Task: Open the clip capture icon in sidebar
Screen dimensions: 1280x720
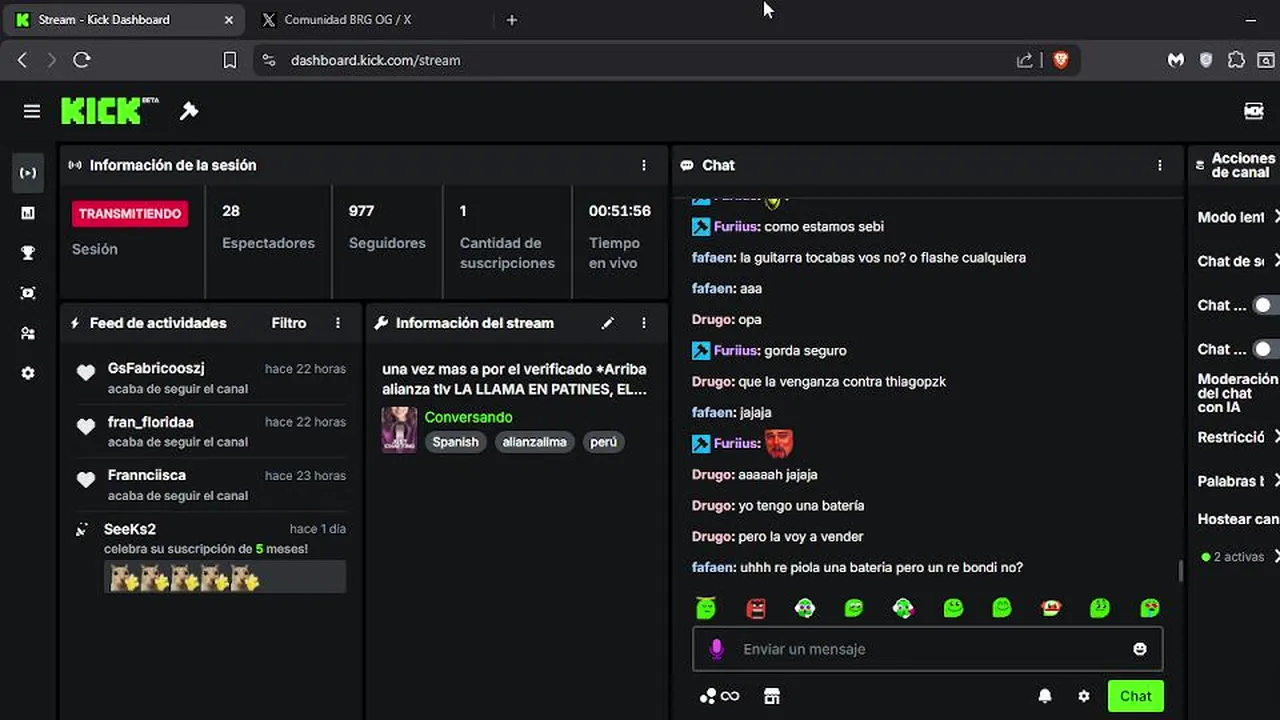Action: [28, 293]
